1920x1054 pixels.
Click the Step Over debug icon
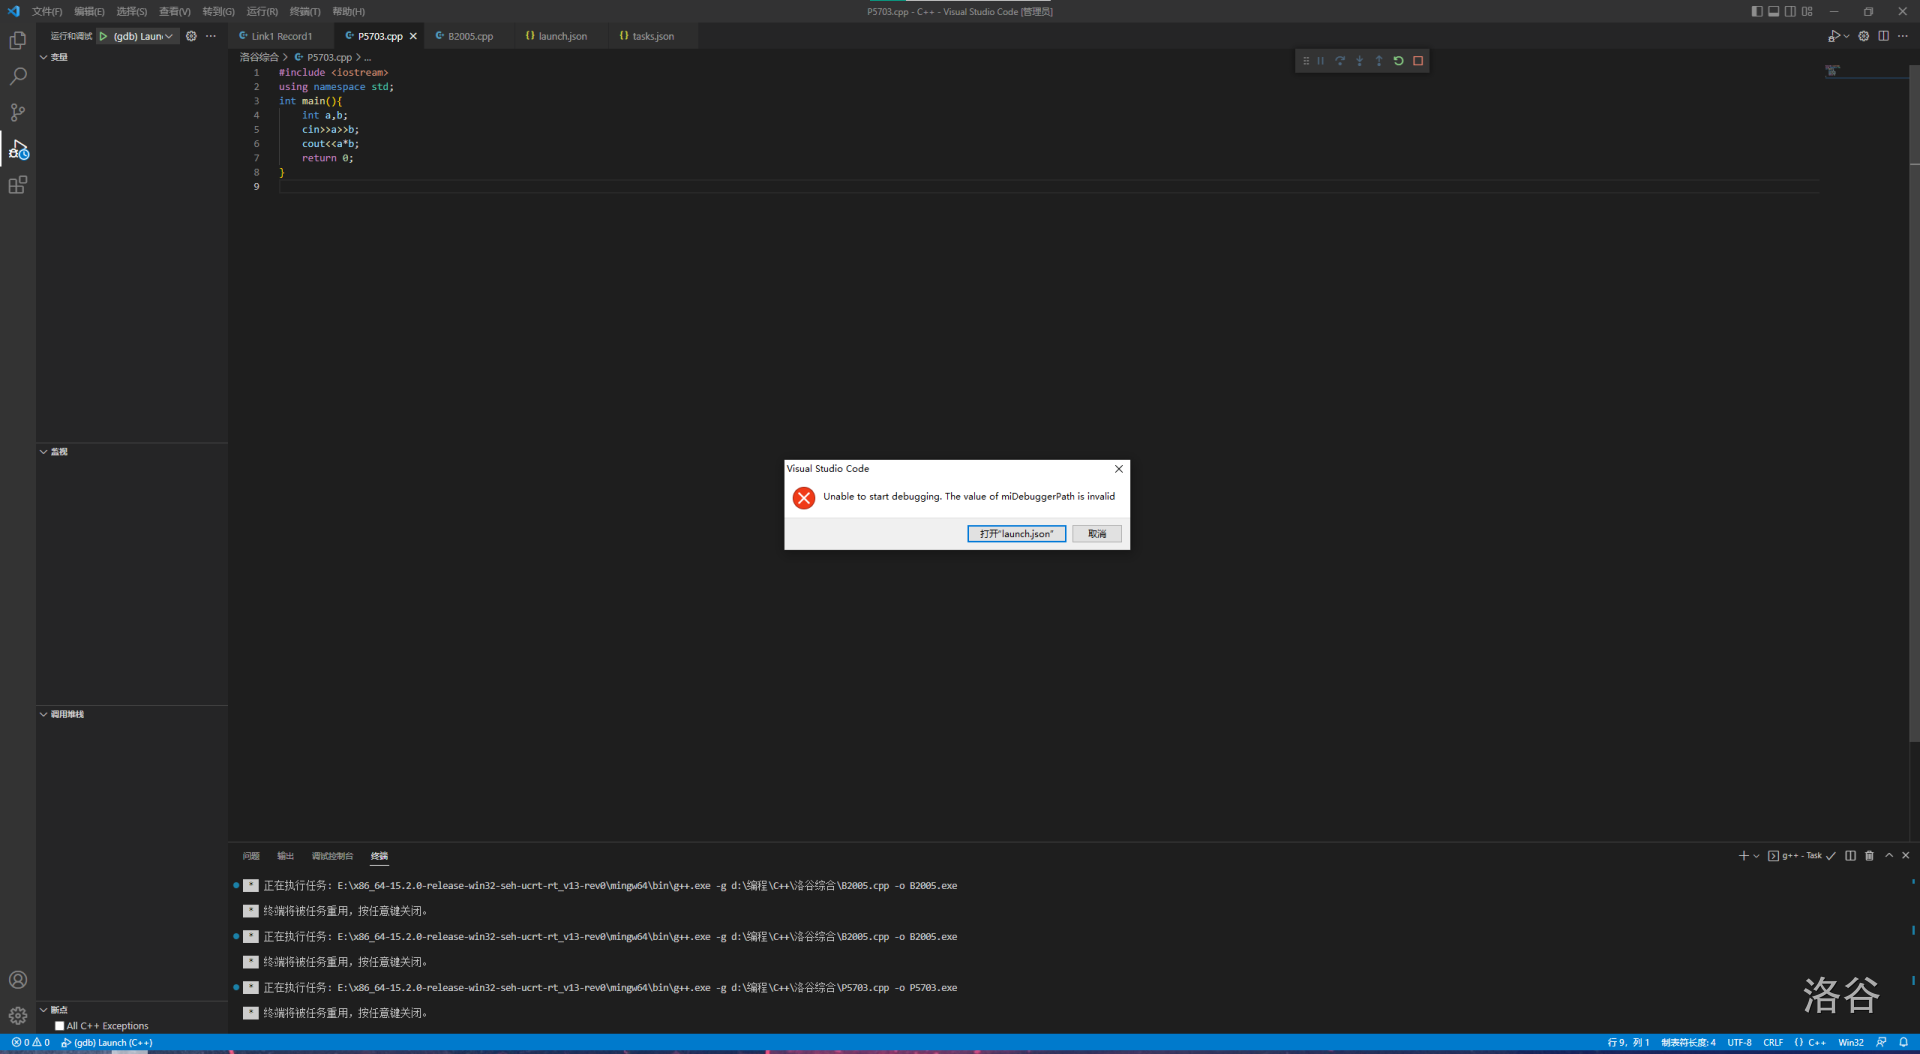coord(1340,61)
